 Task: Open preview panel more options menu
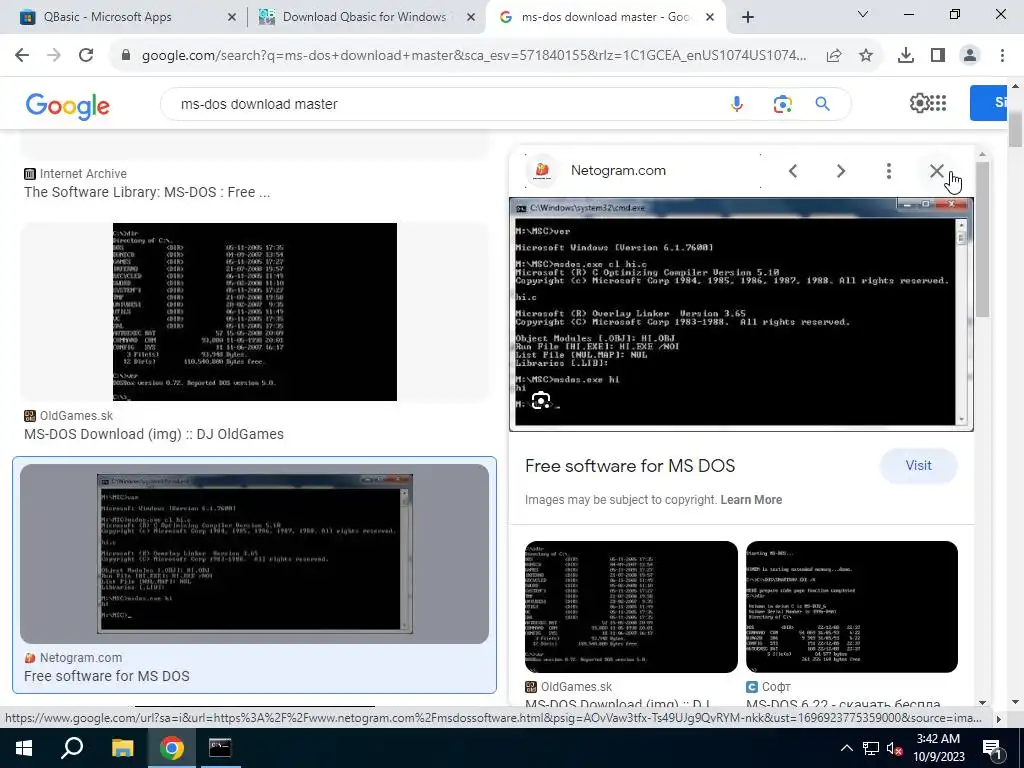[x=888, y=171]
